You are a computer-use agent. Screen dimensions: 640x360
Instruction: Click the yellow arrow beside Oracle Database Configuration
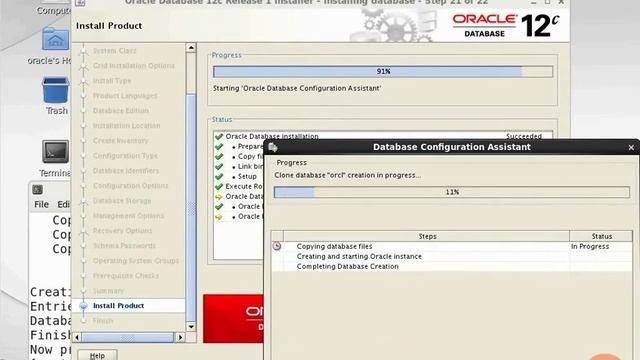(219, 196)
